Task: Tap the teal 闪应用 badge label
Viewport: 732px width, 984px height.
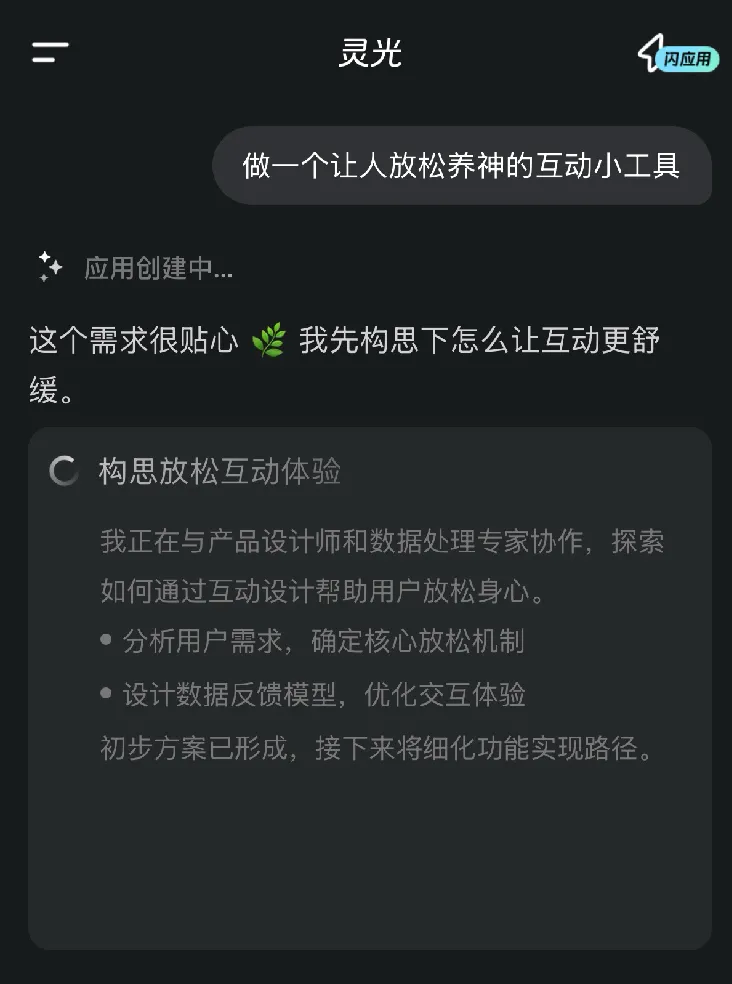Action: click(689, 59)
